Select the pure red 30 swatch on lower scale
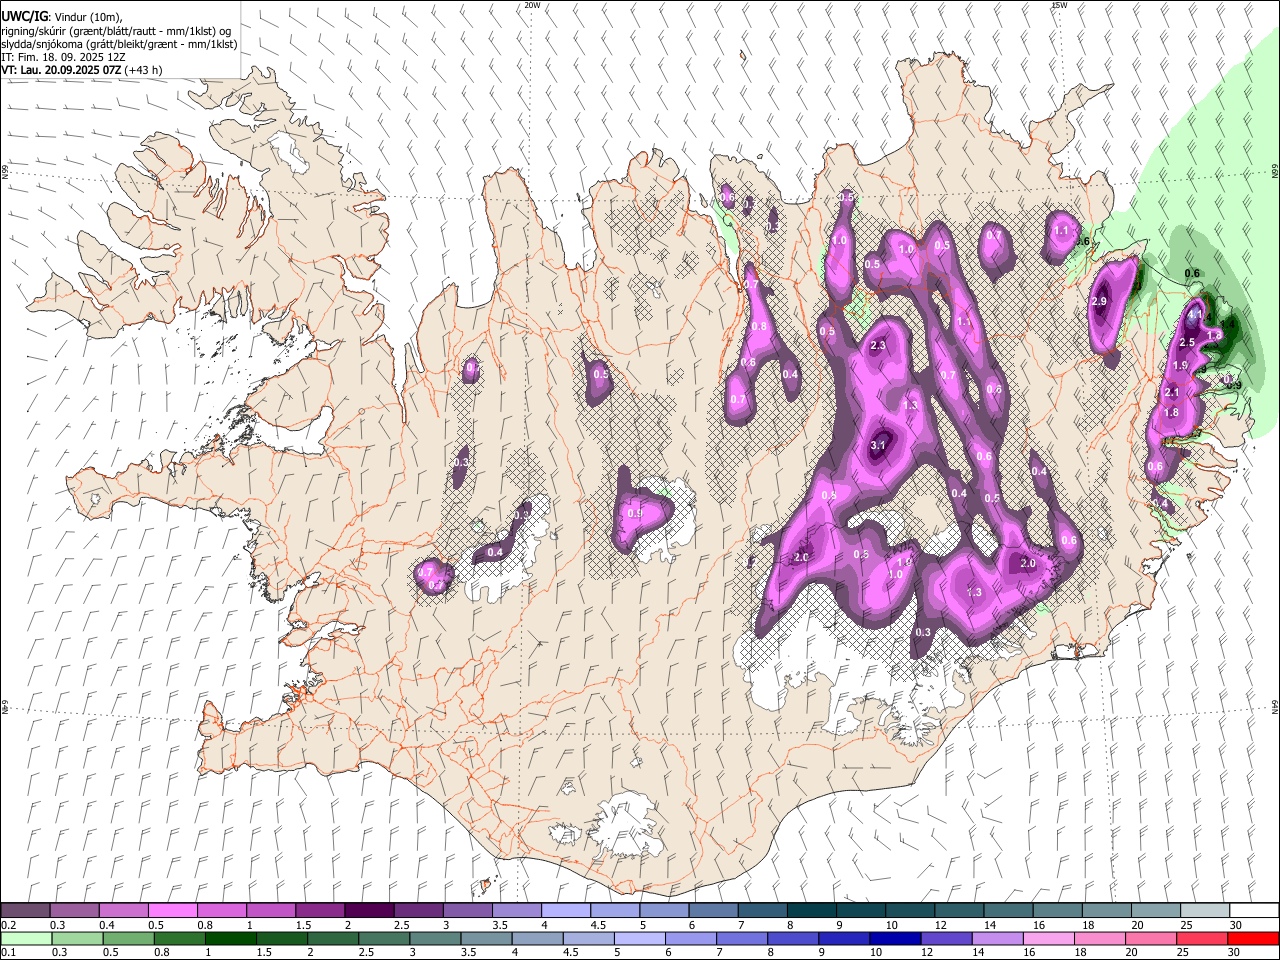This screenshot has height=960, width=1280. [x=1252, y=939]
